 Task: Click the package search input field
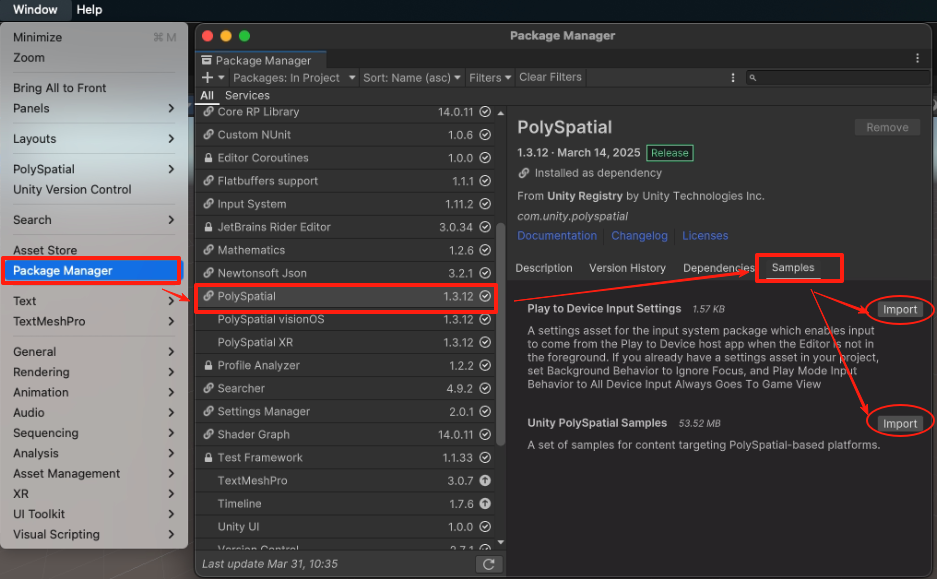tap(840, 78)
